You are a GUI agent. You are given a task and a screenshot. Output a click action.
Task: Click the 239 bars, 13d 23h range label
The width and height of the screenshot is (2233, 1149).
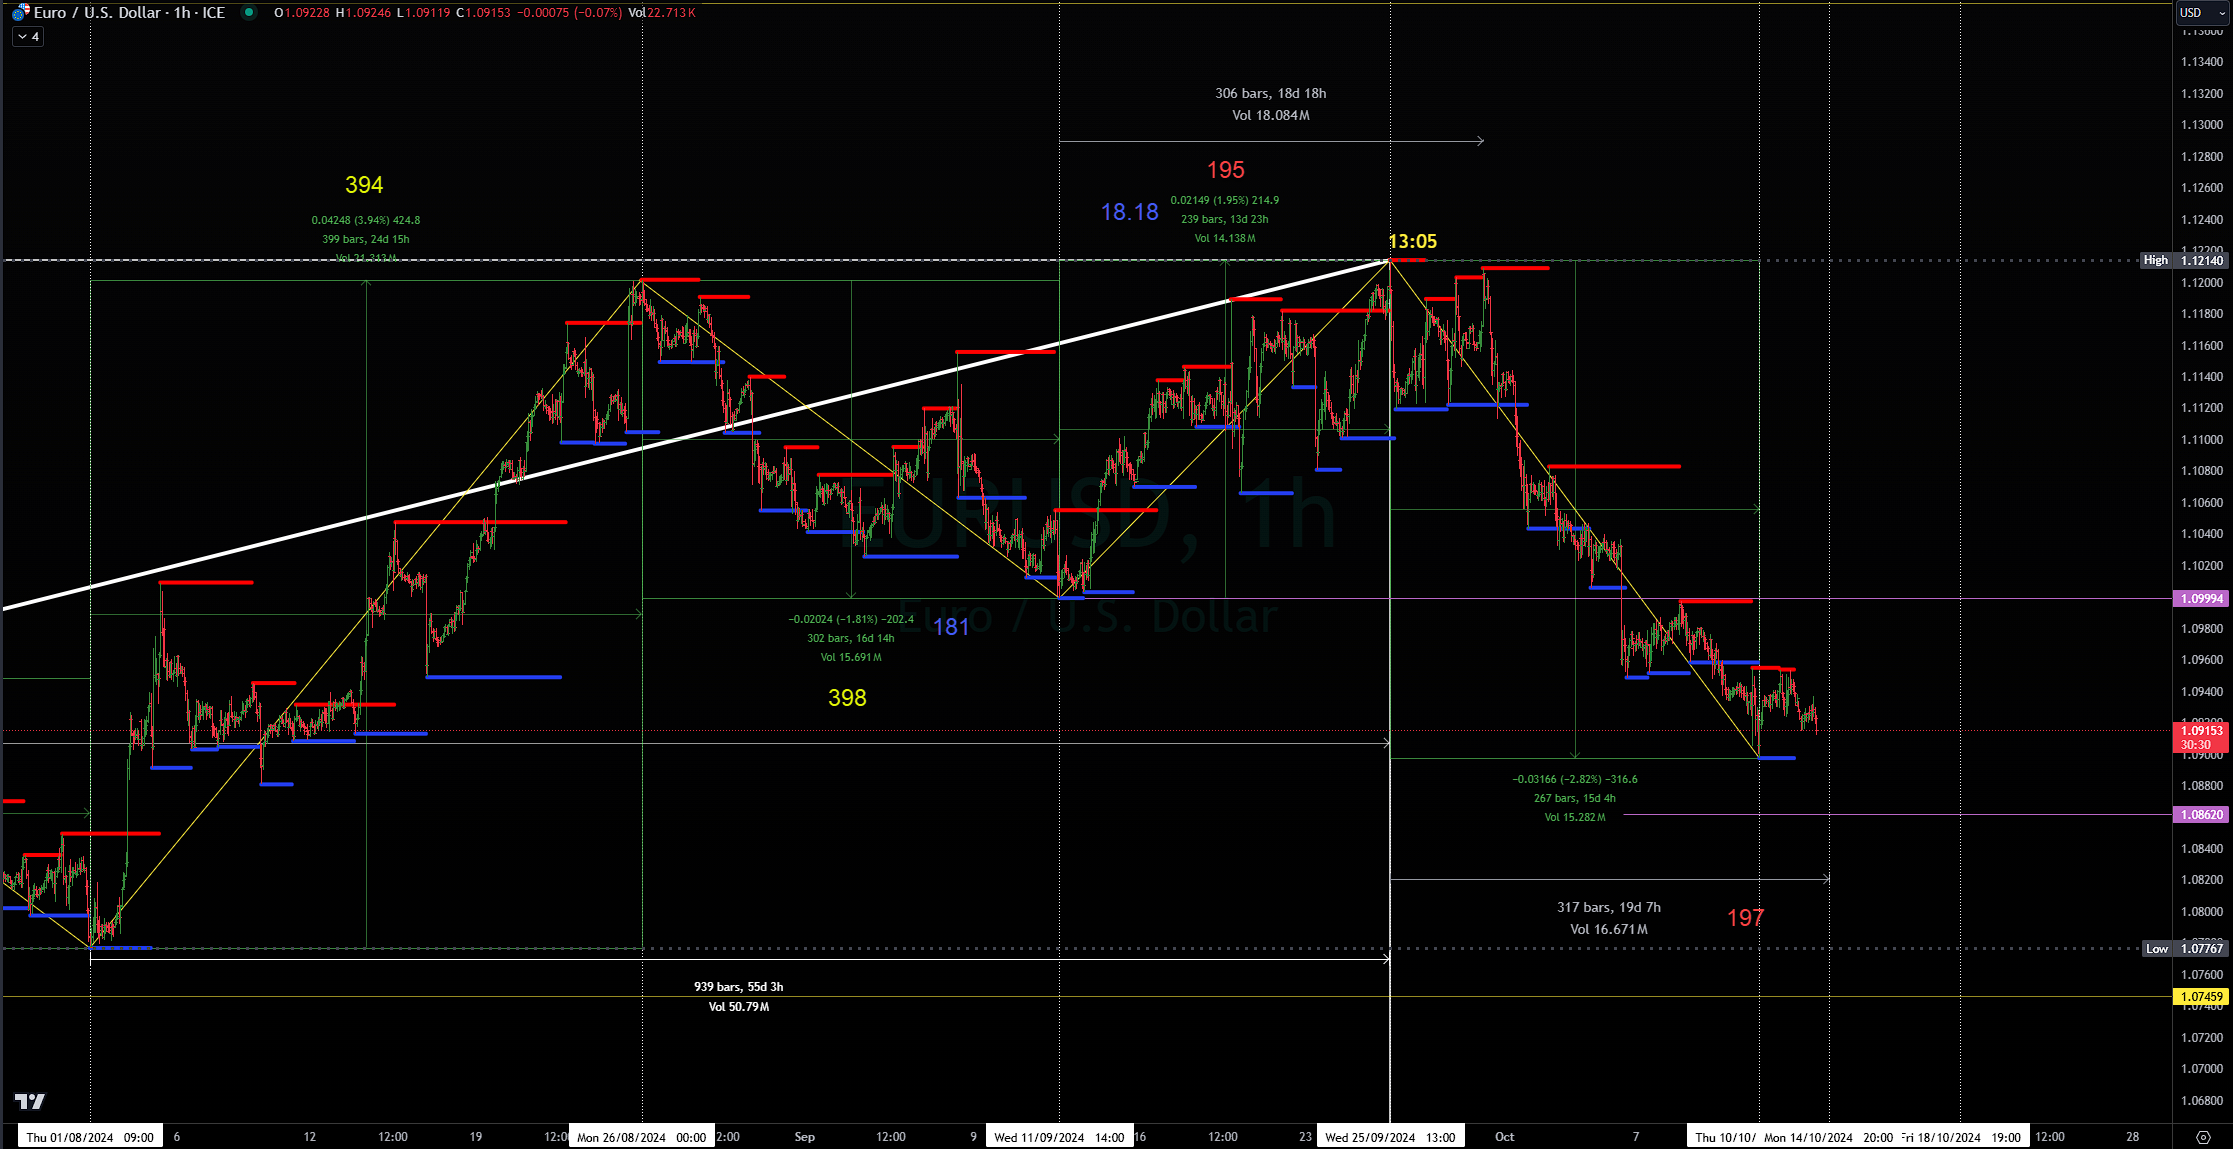point(1225,219)
